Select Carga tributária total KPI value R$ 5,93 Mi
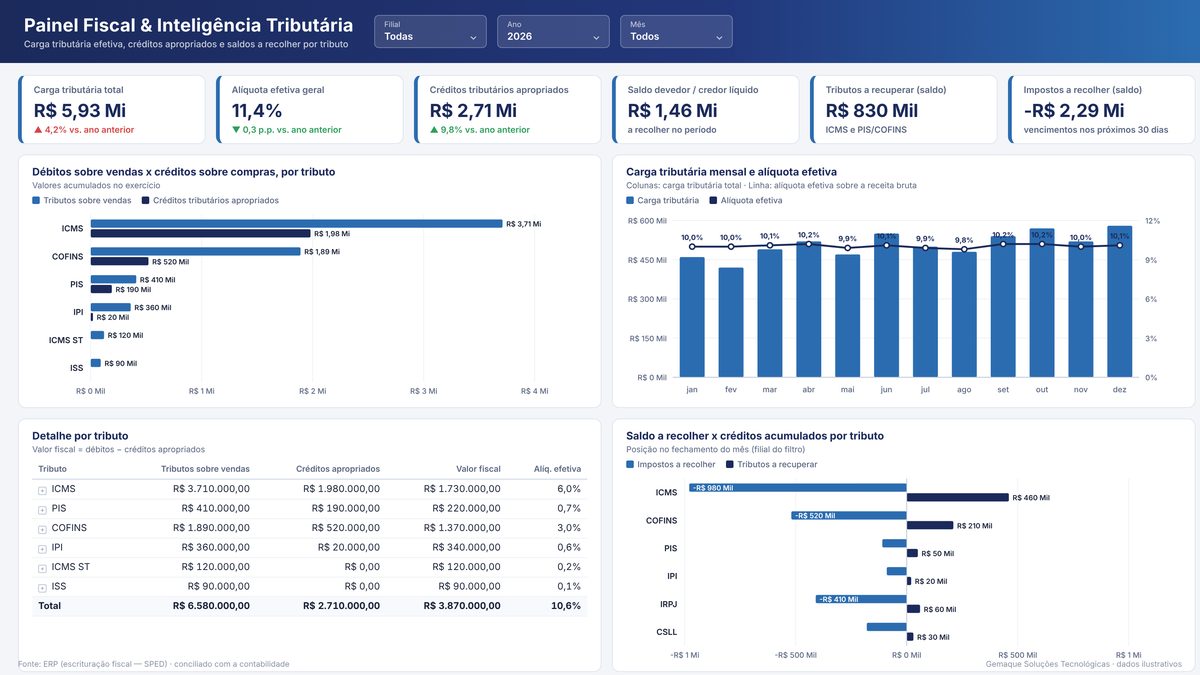 coord(80,110)
